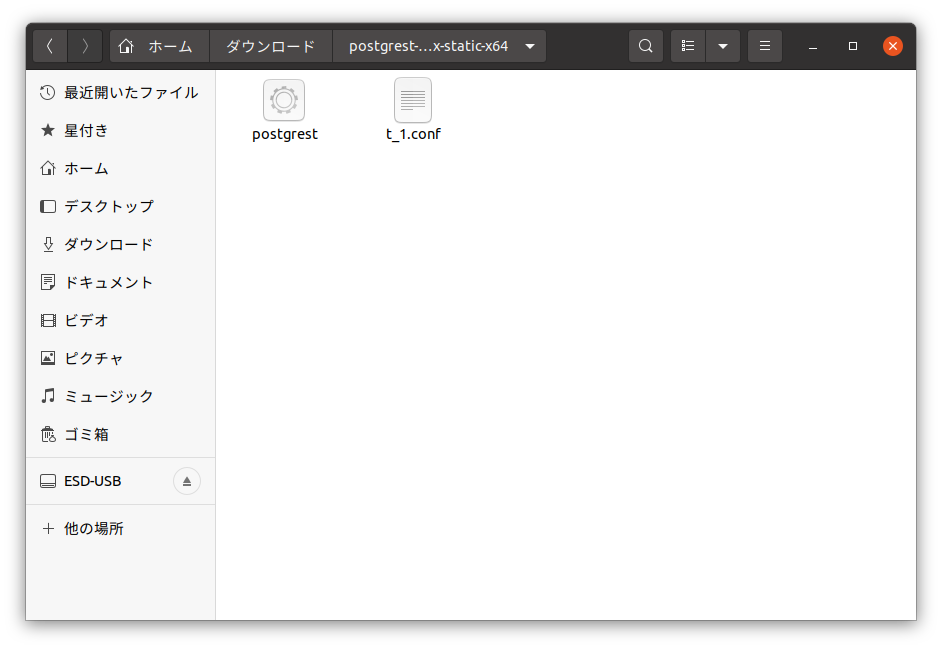Maximize the file manager window

pos(852,46)
